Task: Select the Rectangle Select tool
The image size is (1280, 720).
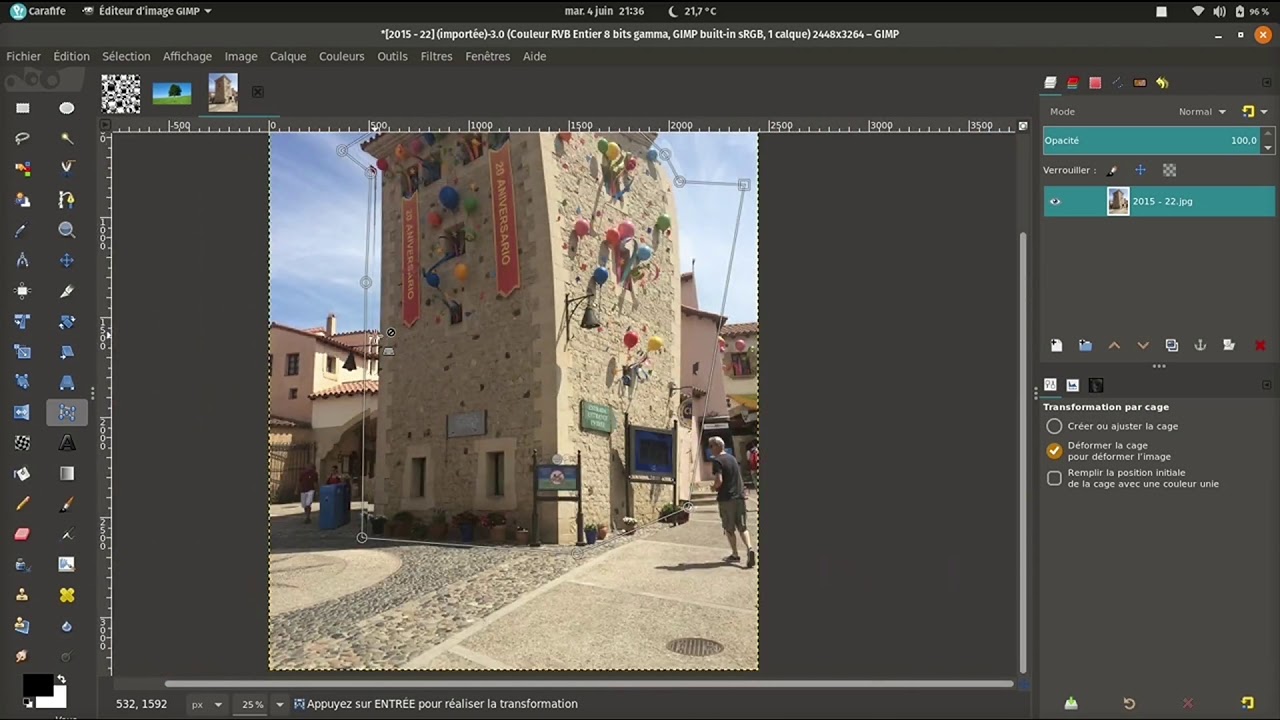Action: click(22, 108)
